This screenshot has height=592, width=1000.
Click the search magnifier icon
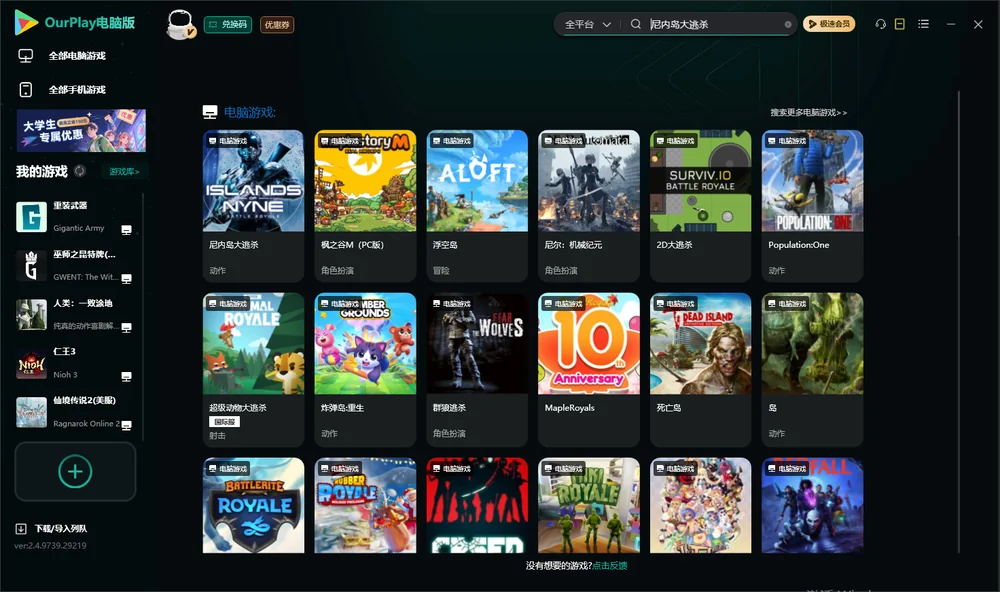[x=635, y=24]
